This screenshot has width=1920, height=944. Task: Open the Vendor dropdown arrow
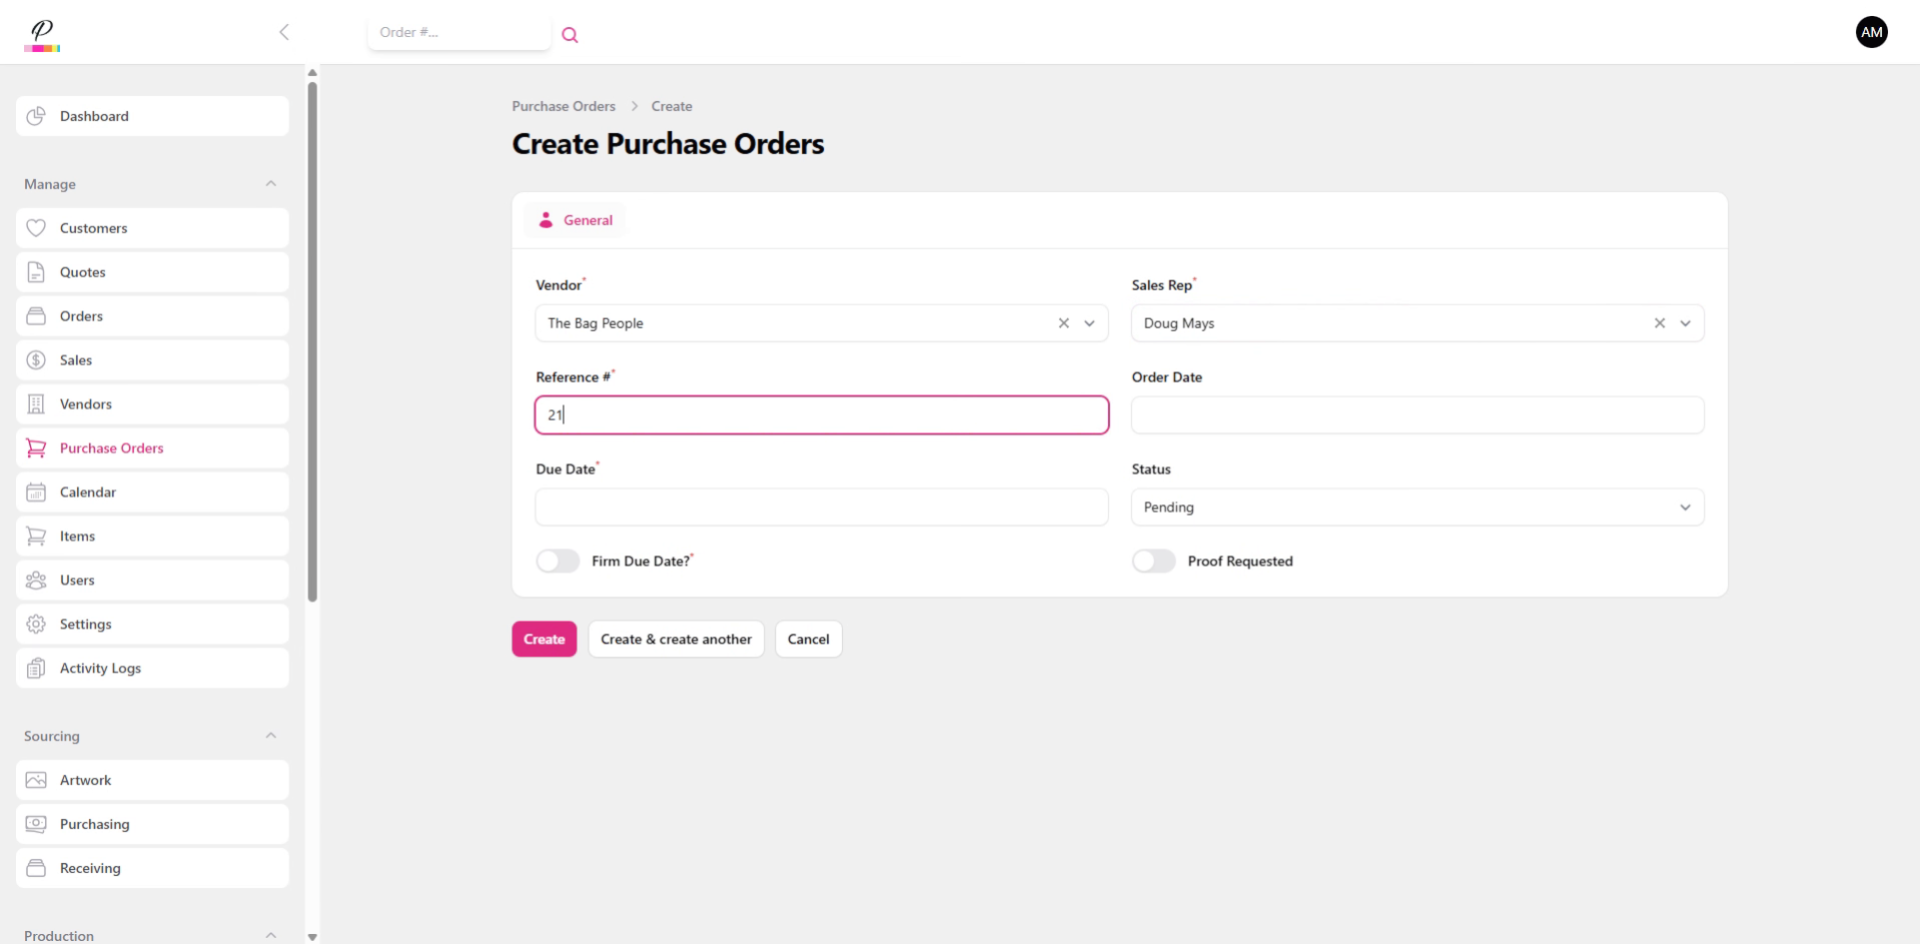1090,323
